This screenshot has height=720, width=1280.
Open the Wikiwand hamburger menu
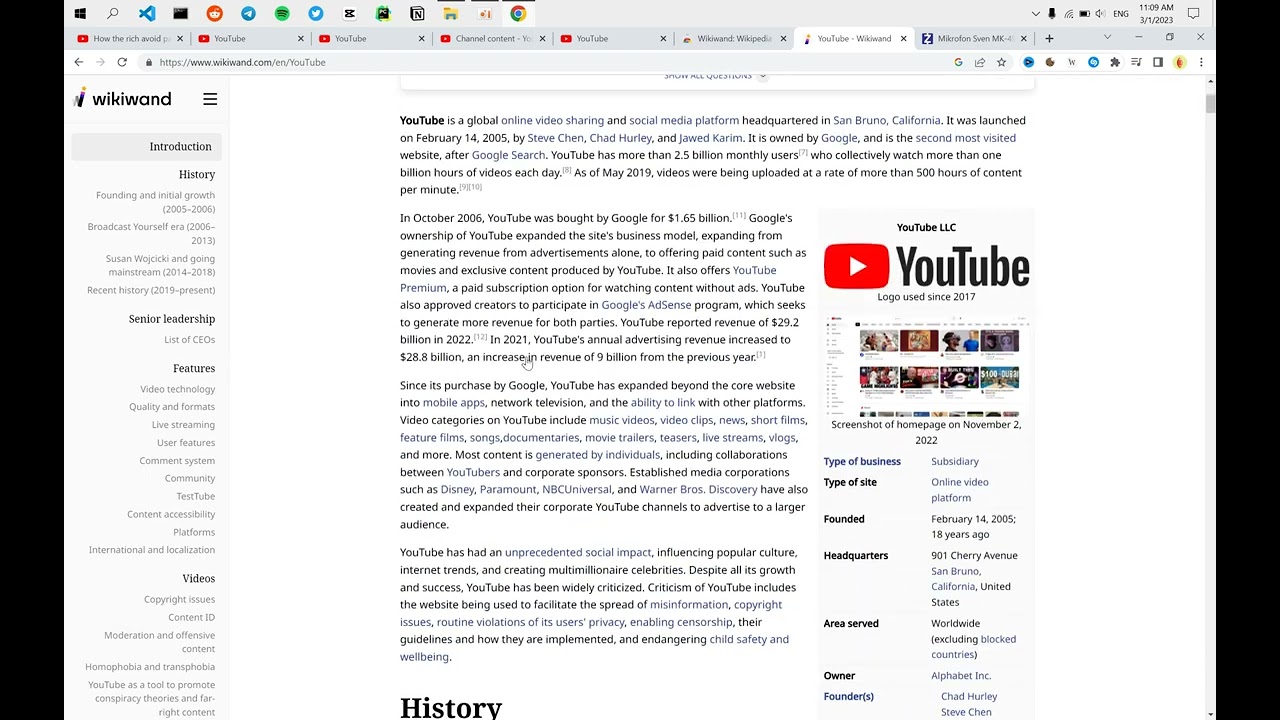(210, 99)
